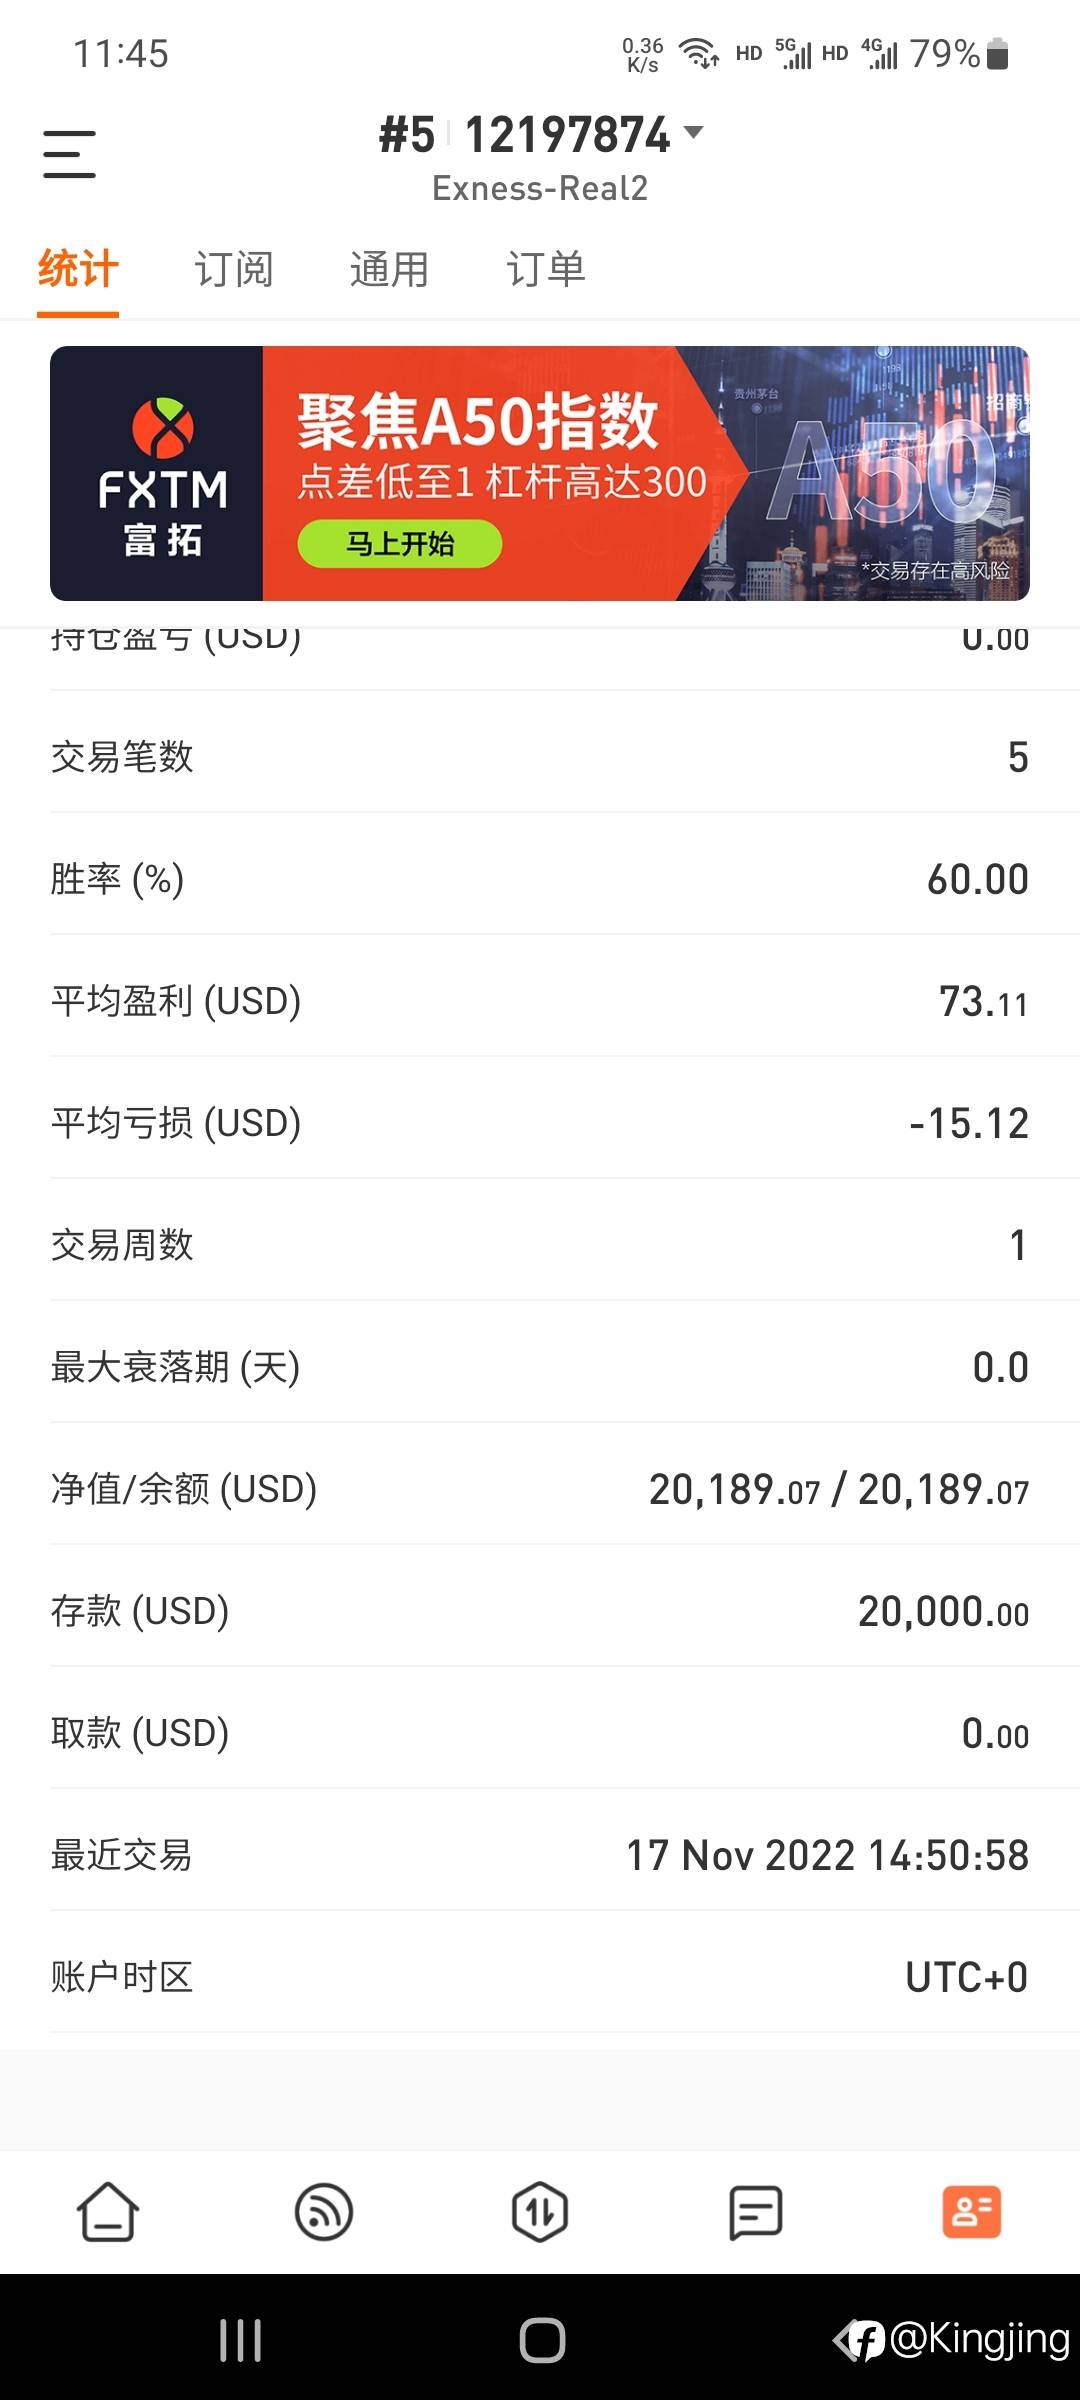Tap the 胜率 (%) statistics row
The width and height of the screenshot is (1080, 2400).
tap(540, 879)
